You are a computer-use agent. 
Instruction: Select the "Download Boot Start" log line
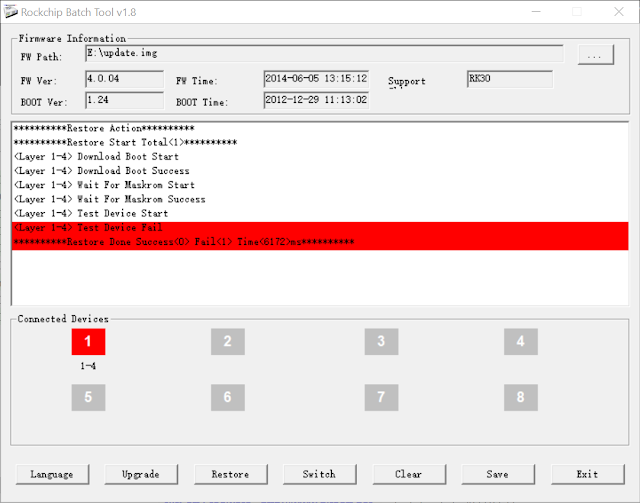320,157
